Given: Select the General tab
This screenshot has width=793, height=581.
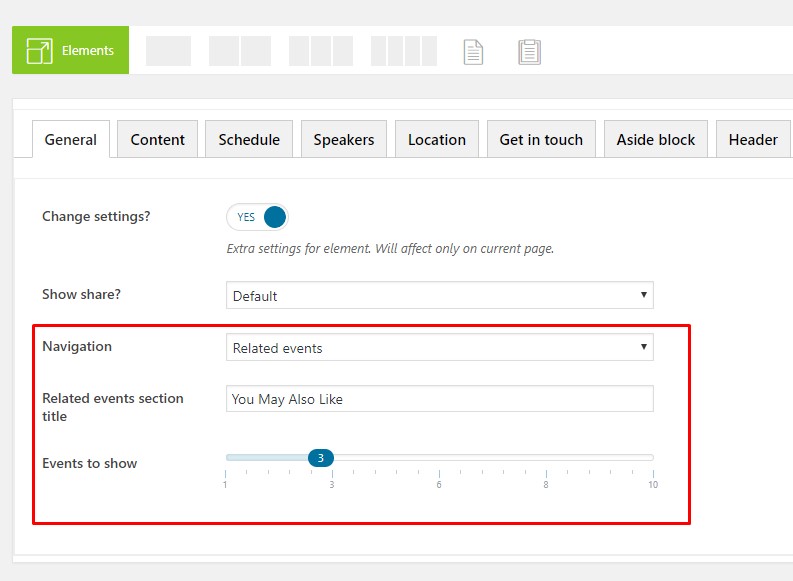Looking at the screenshot, I should point(70,140).
